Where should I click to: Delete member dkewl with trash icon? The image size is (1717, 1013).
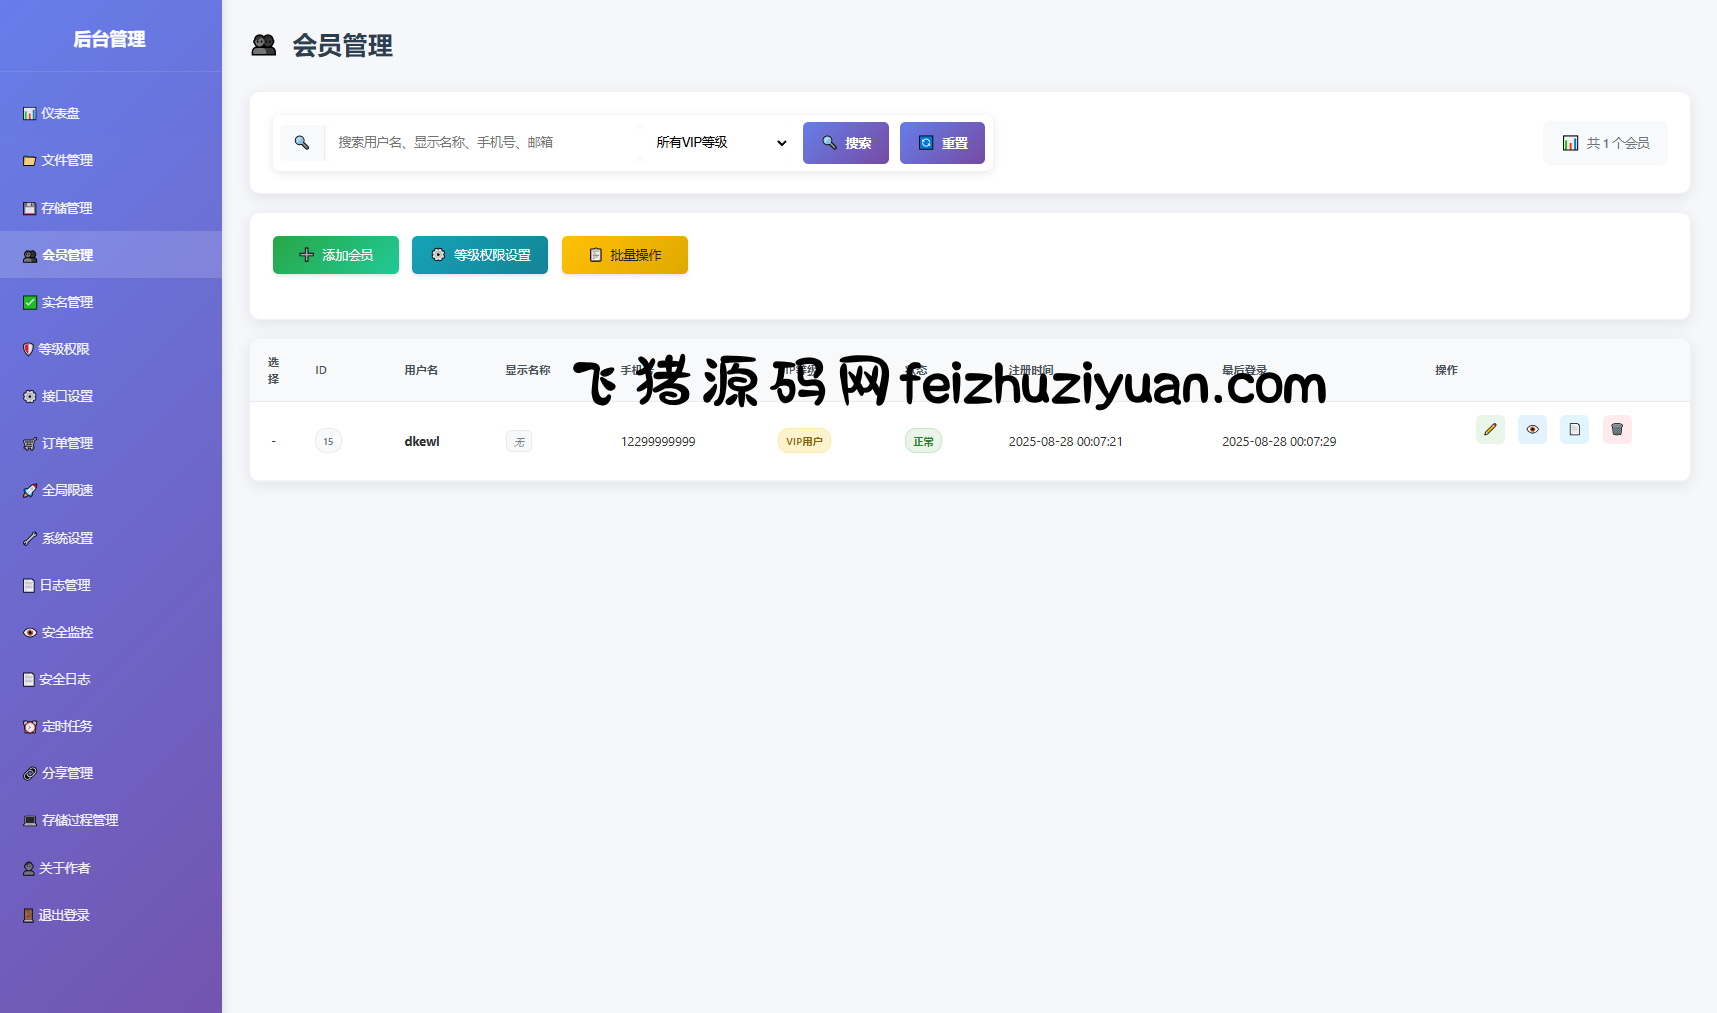(x=1617, y=430)
